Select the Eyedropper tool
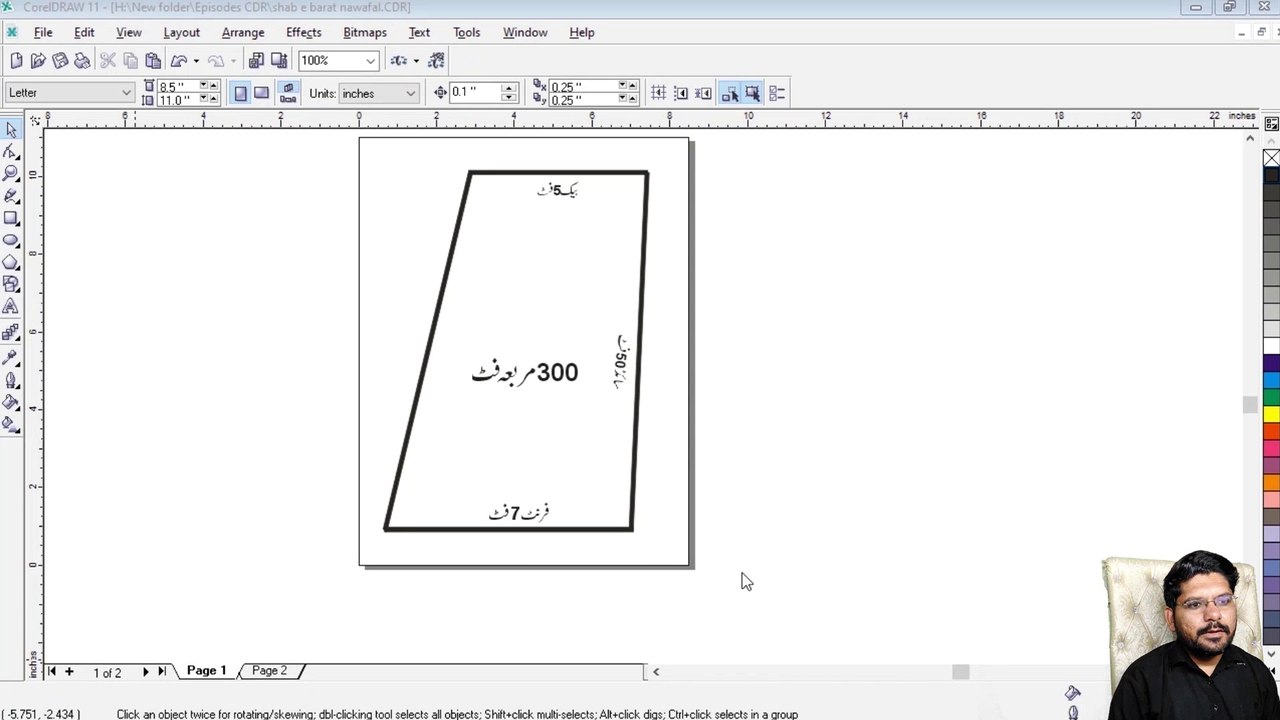Viewport: 1280px width, 720px height. coord(11,357)
